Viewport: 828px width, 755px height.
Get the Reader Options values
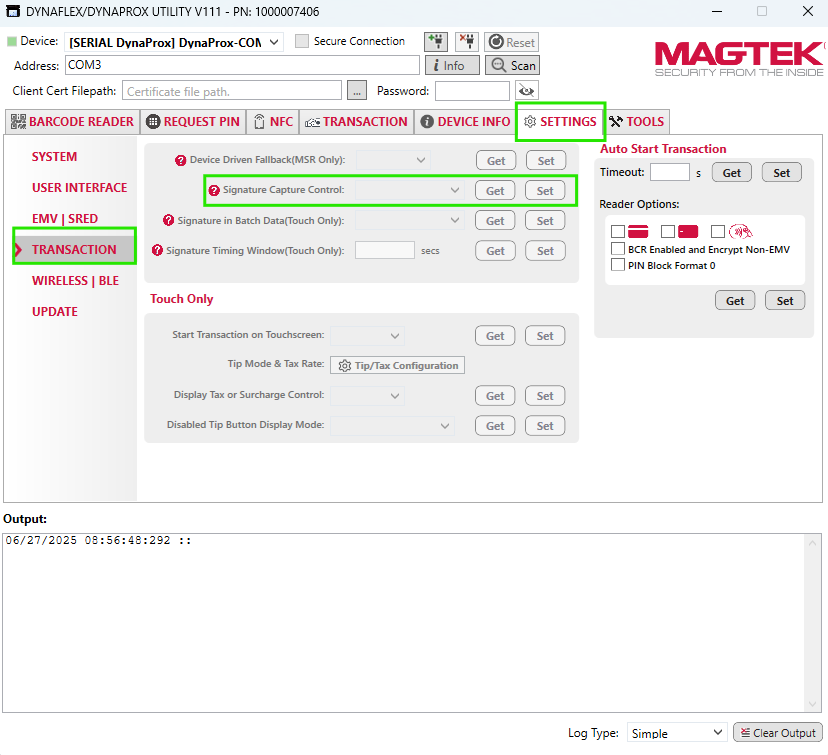(x=735, y=300)
